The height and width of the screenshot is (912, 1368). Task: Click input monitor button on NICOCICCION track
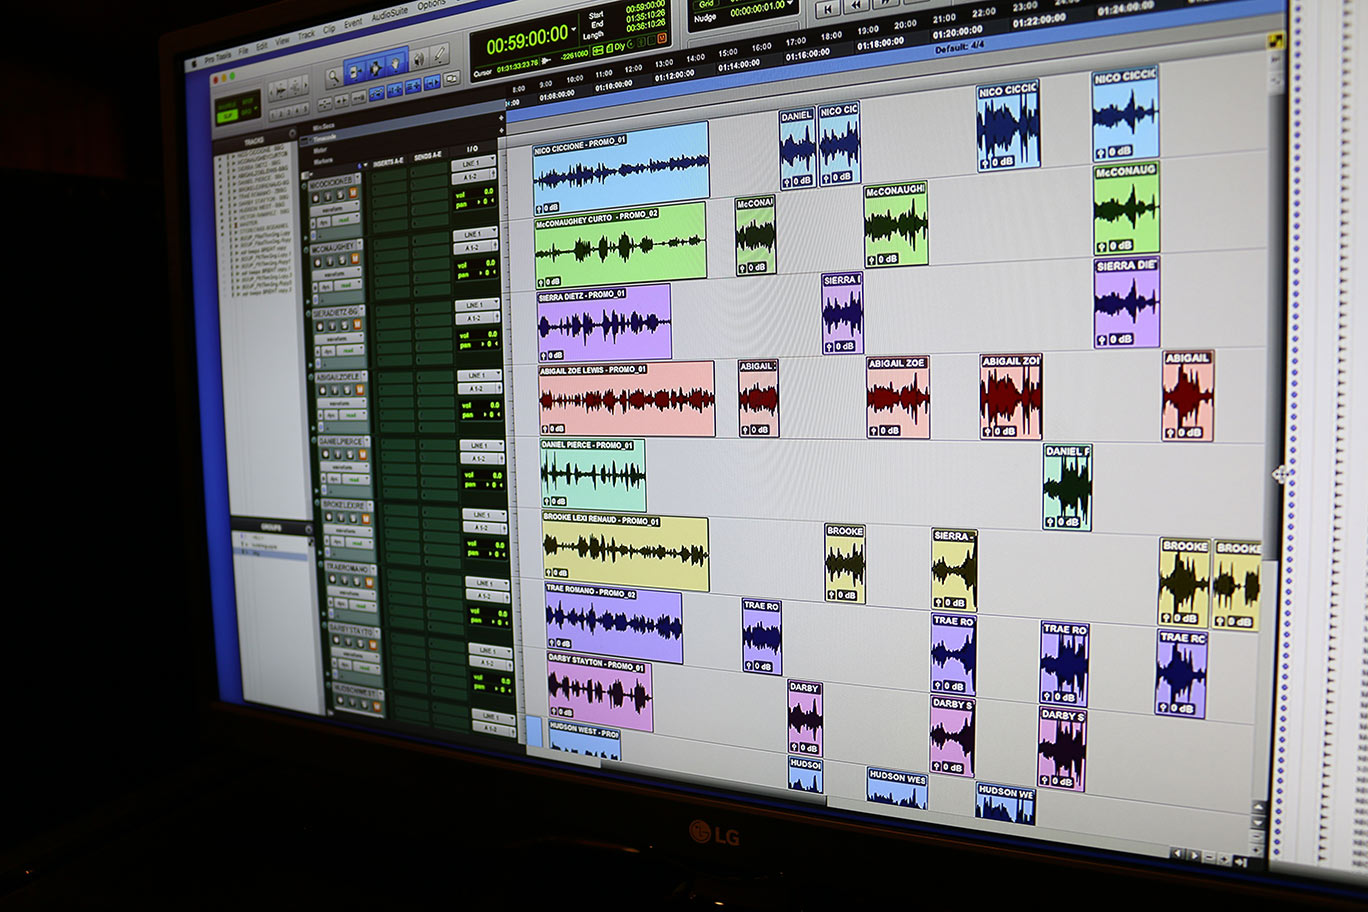327,196
